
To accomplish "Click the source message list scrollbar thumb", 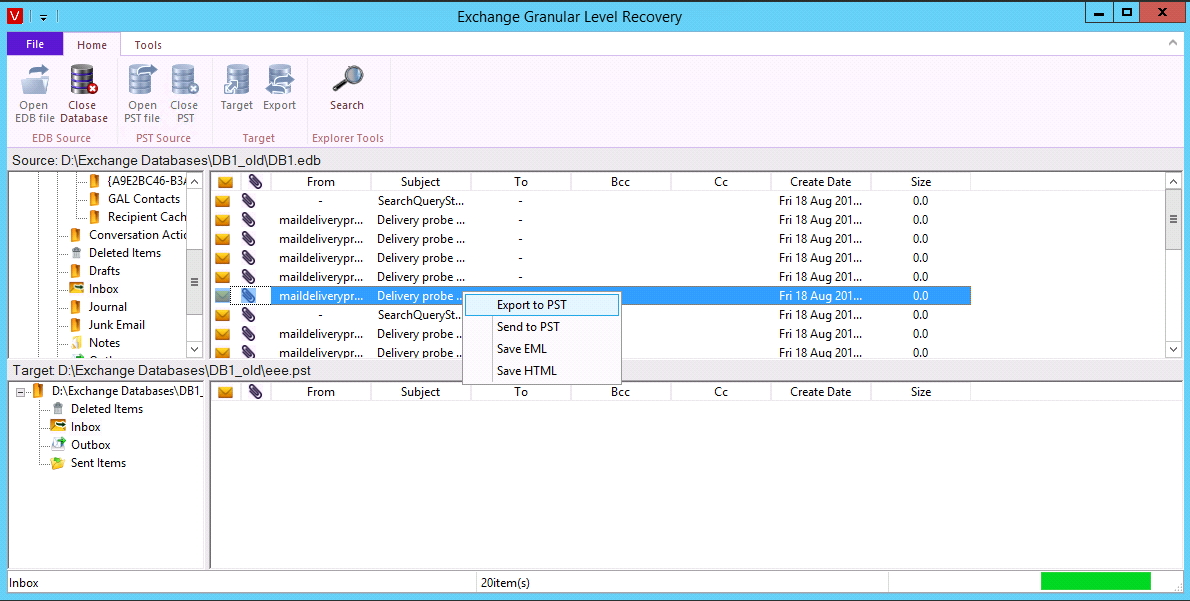I will (x=1173, y=219).
